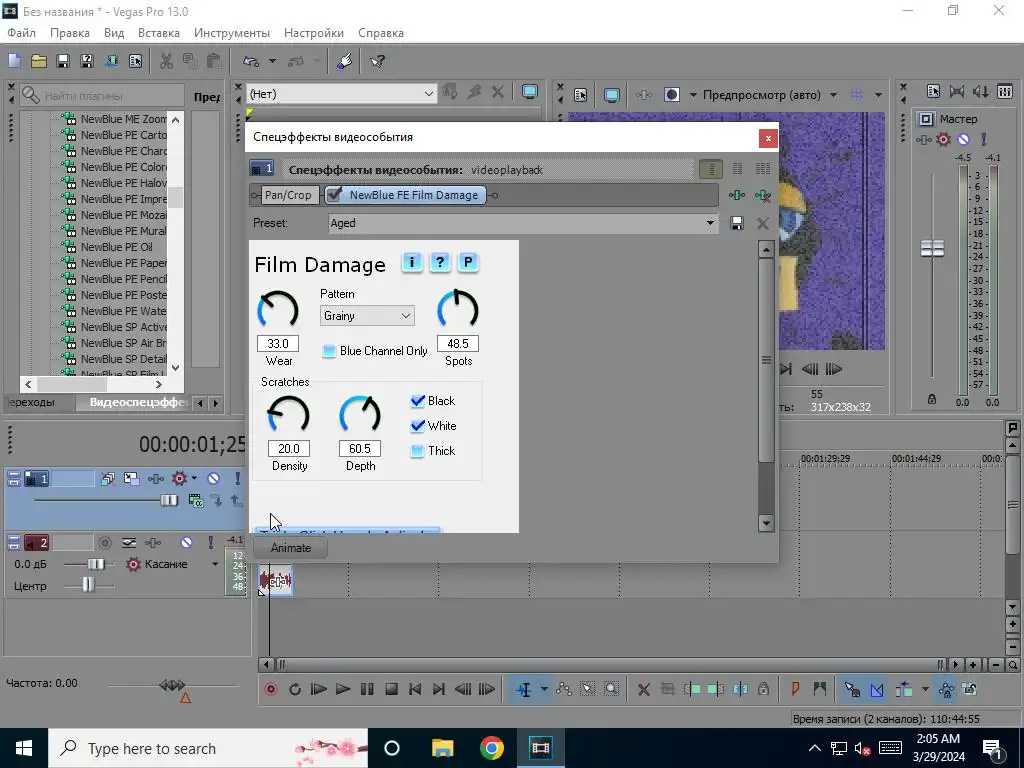Disable NewBlue FE Film Damage checkbox
Viewport: 1024px width, 768px height.
[334, 195]
